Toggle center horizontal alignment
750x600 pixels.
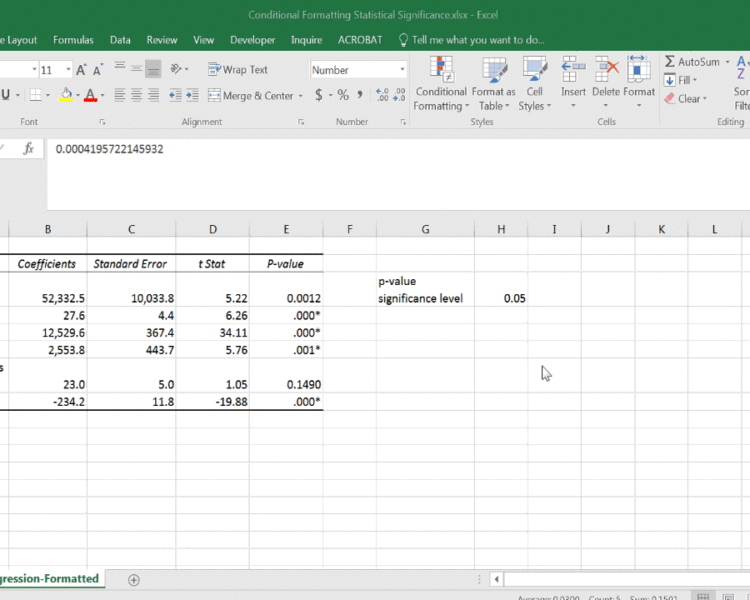[x=136, y=96]
